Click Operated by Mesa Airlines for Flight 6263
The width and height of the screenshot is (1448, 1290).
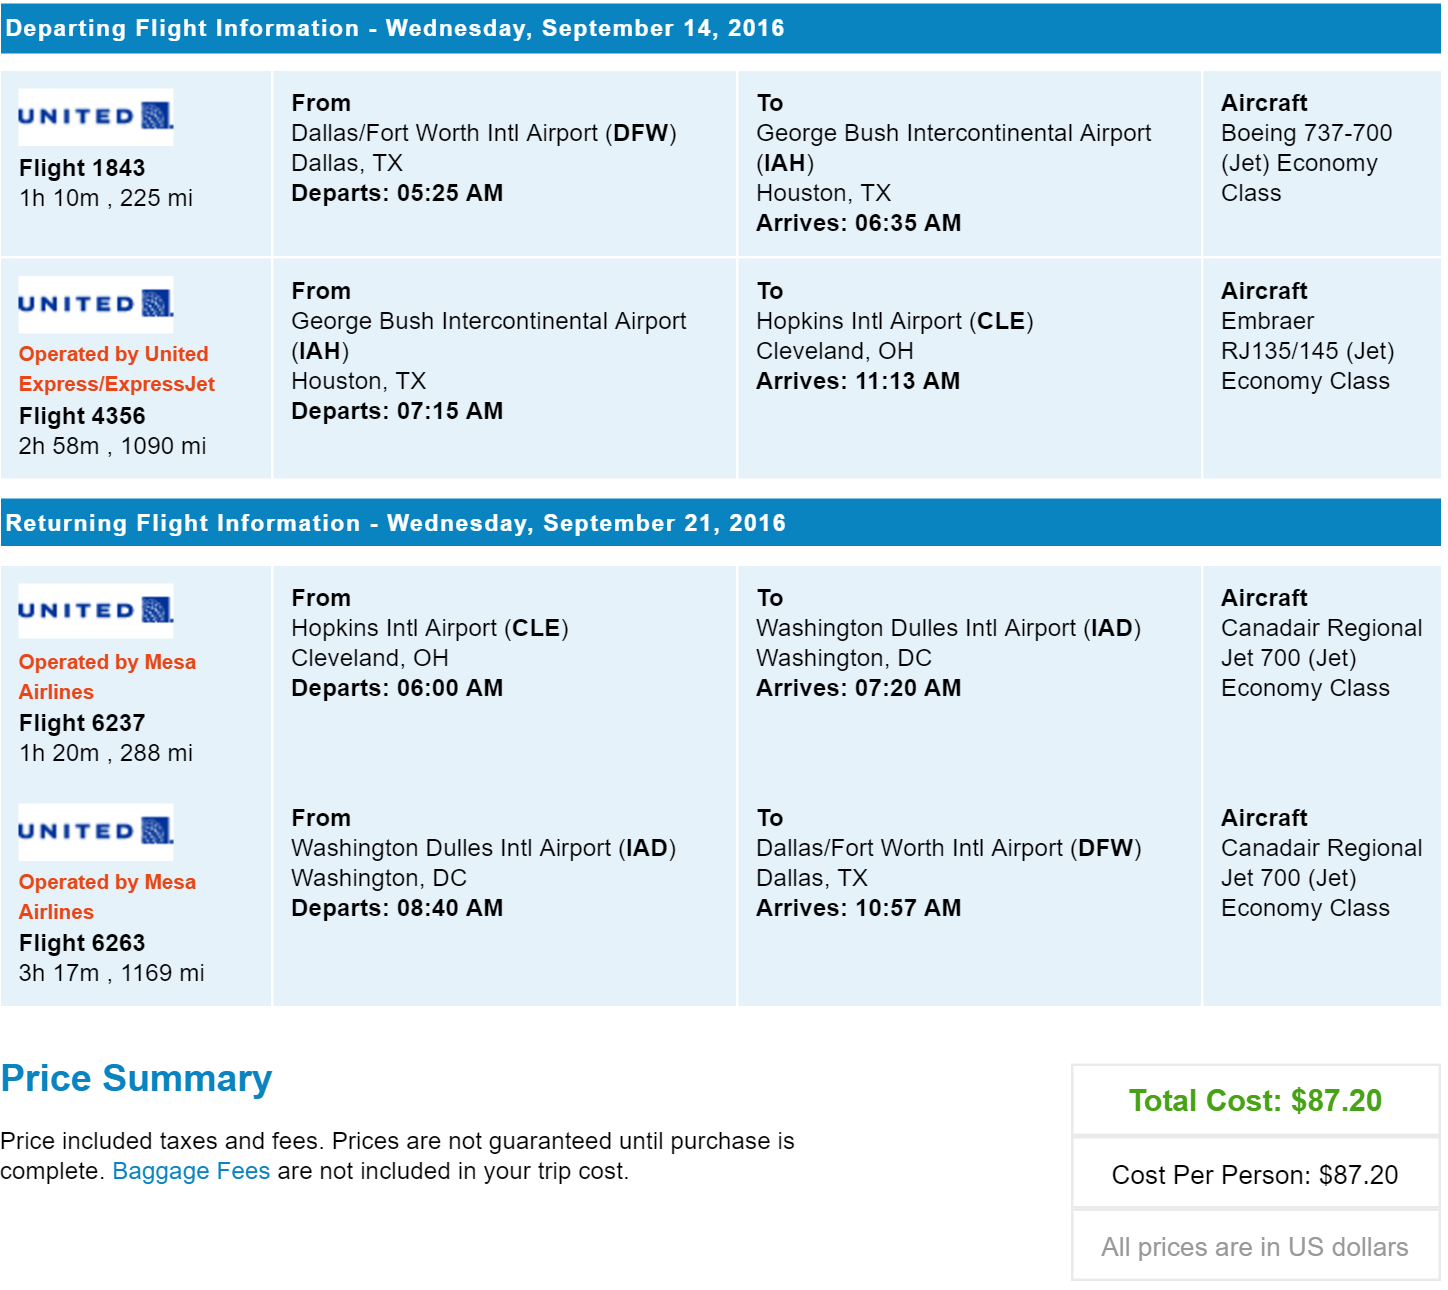(107, 897)
